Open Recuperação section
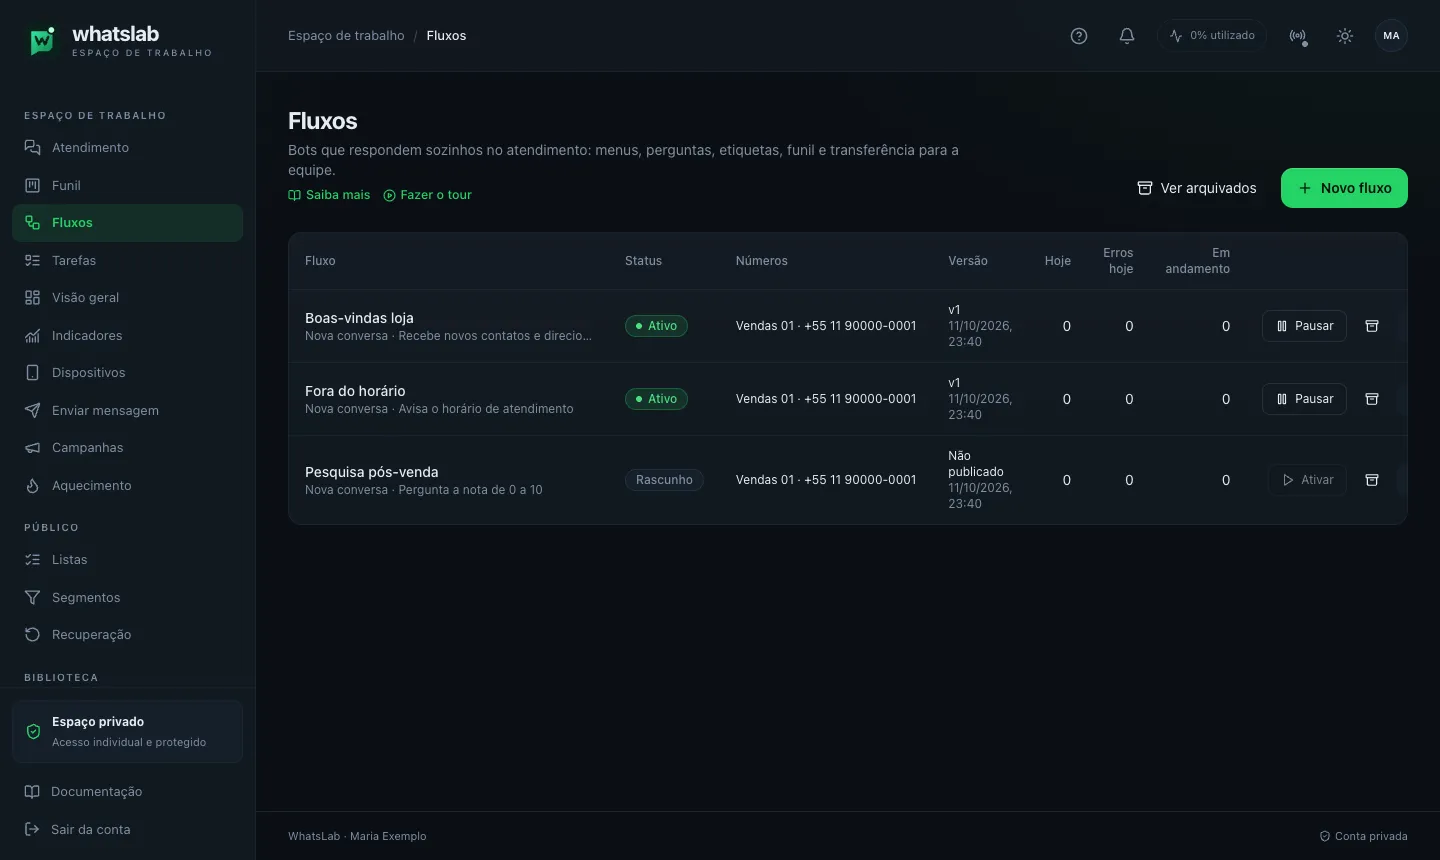 (x=127, y=635)
